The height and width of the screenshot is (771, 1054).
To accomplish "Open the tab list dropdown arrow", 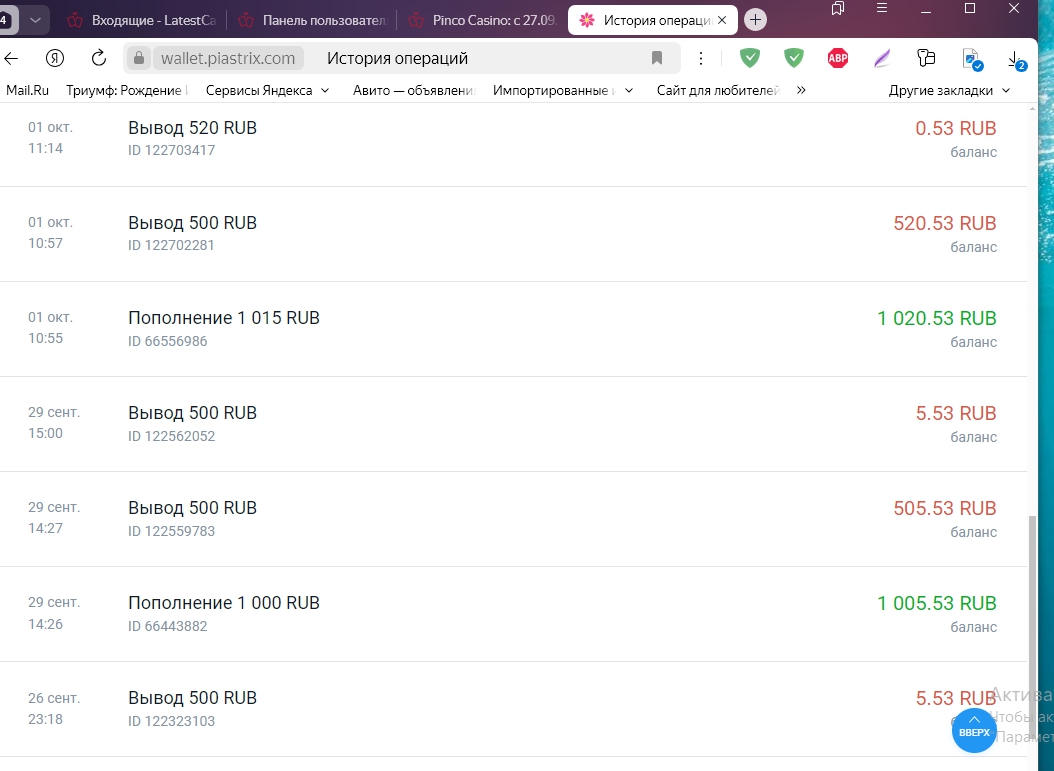I will [36, 20].
